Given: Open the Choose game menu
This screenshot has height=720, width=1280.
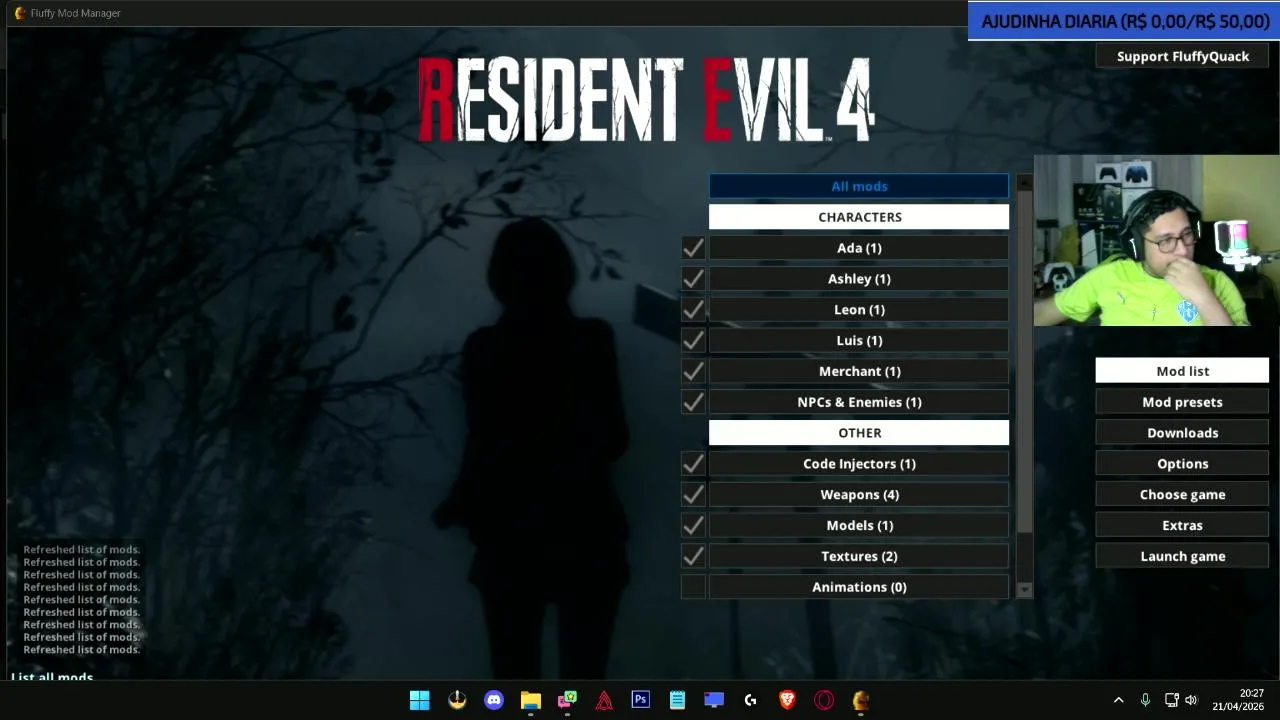Looking at the screenshot, I should [1182, 495].
